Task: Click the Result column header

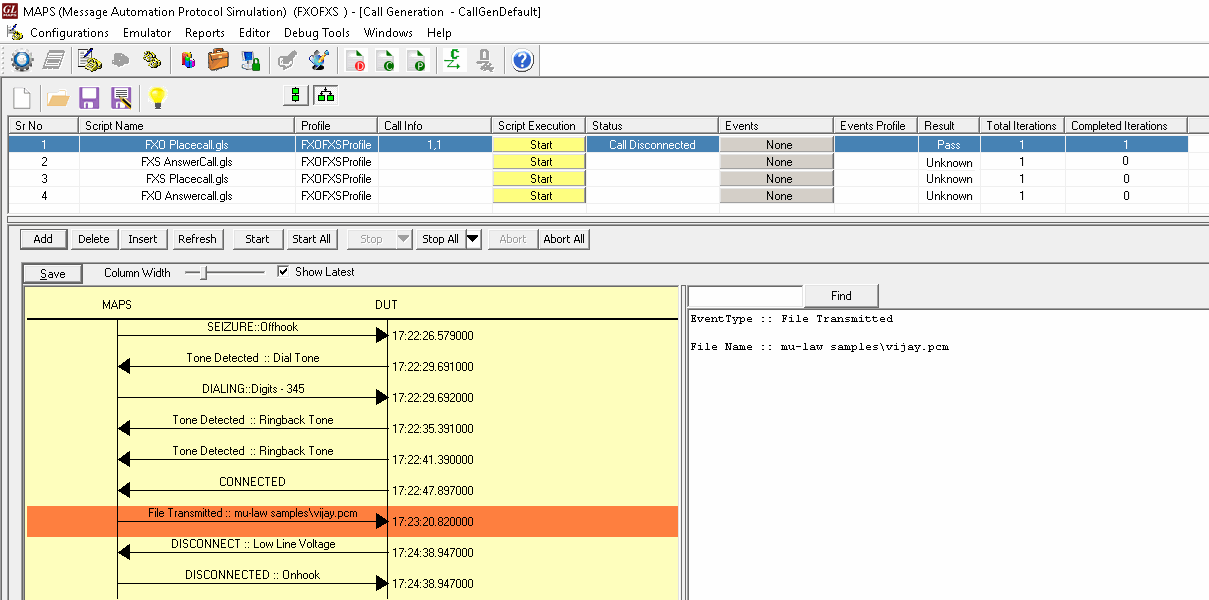Action: [948, 126]
